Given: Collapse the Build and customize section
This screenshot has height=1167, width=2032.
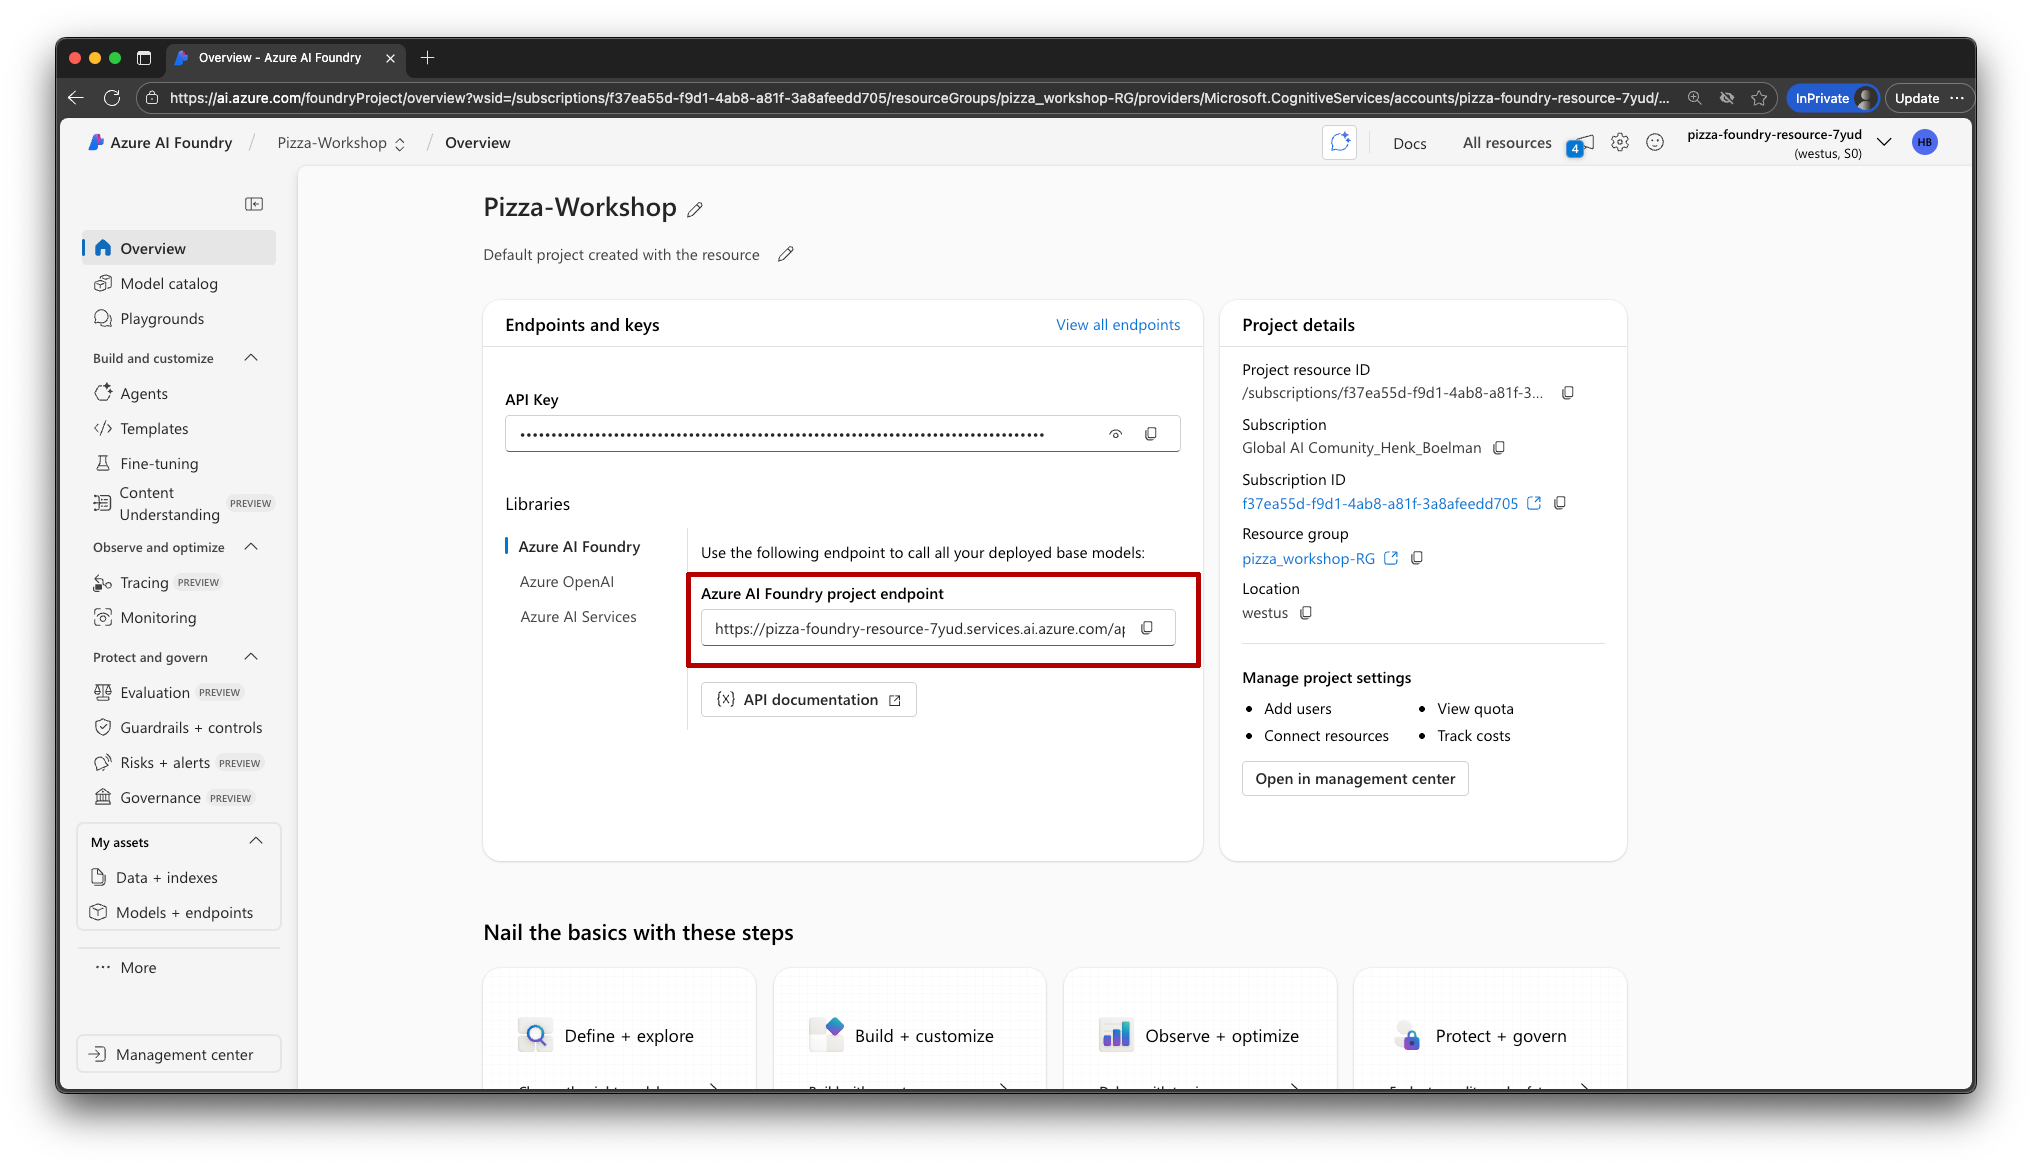Looking at the screenshot, I should [251, 358].
